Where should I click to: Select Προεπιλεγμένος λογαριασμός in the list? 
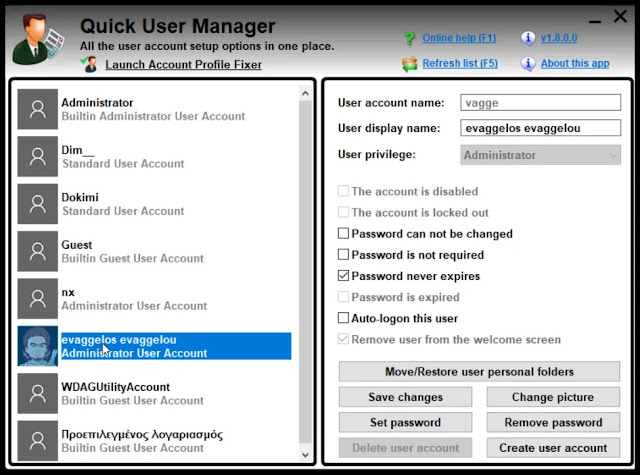point(154,440)
